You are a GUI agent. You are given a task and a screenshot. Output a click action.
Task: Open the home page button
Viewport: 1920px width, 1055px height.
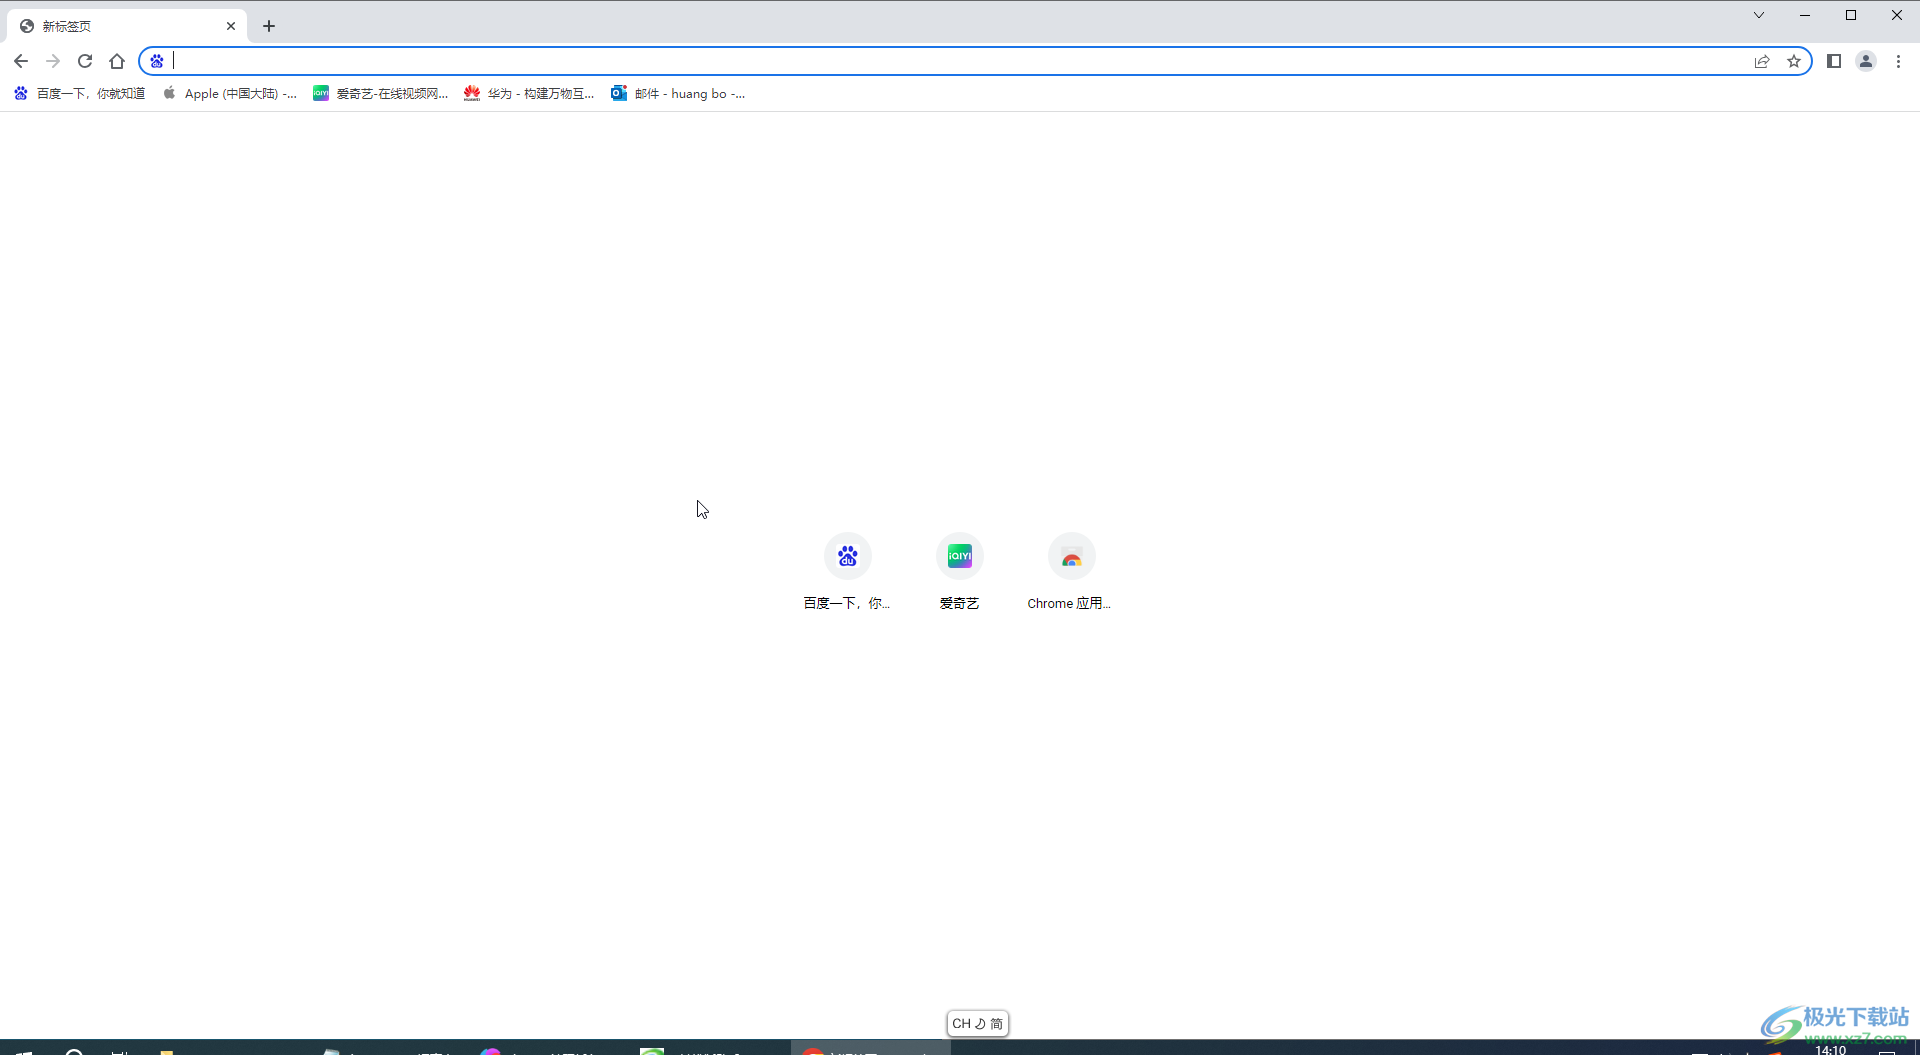(117, 61)
